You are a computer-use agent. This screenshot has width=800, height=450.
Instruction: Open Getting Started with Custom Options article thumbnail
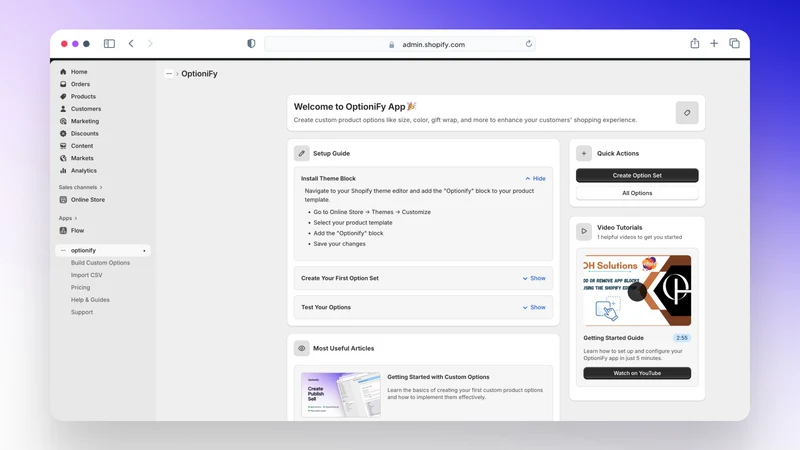(341, 395)
